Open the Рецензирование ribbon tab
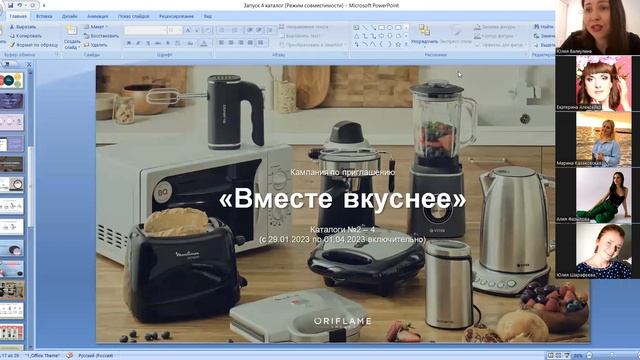The height and width of the screenshot is (360, 640). (x=176, y=16)
